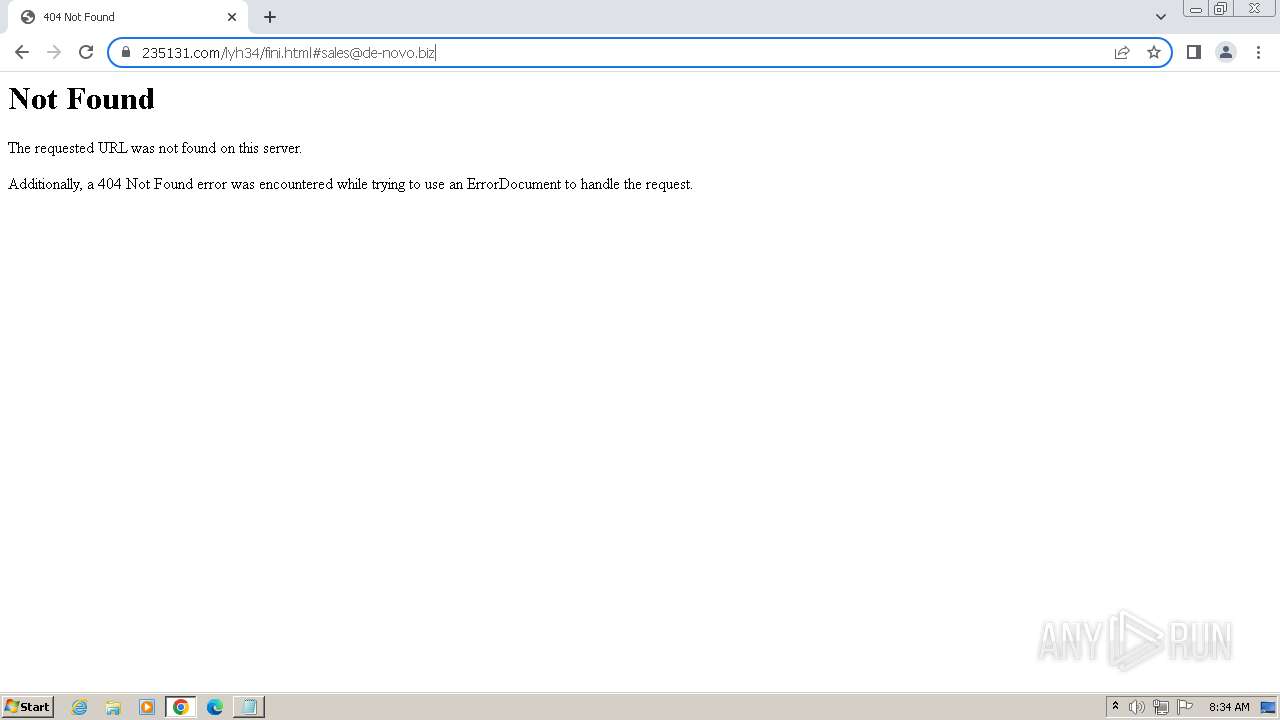Screen dimensions: 1280x720
Task: Show hidden system tray icons
Action: 1115,707
